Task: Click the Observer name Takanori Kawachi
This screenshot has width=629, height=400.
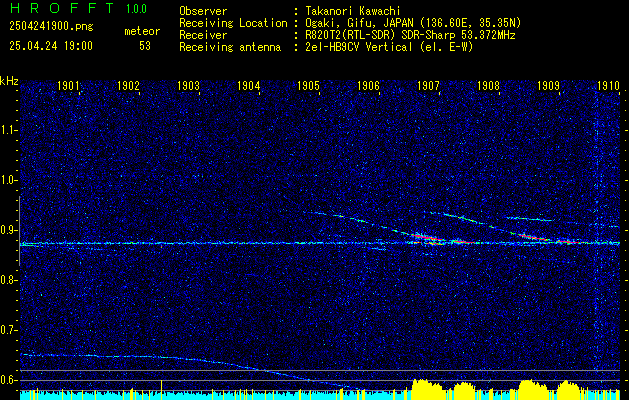Action: coord(352,11)
